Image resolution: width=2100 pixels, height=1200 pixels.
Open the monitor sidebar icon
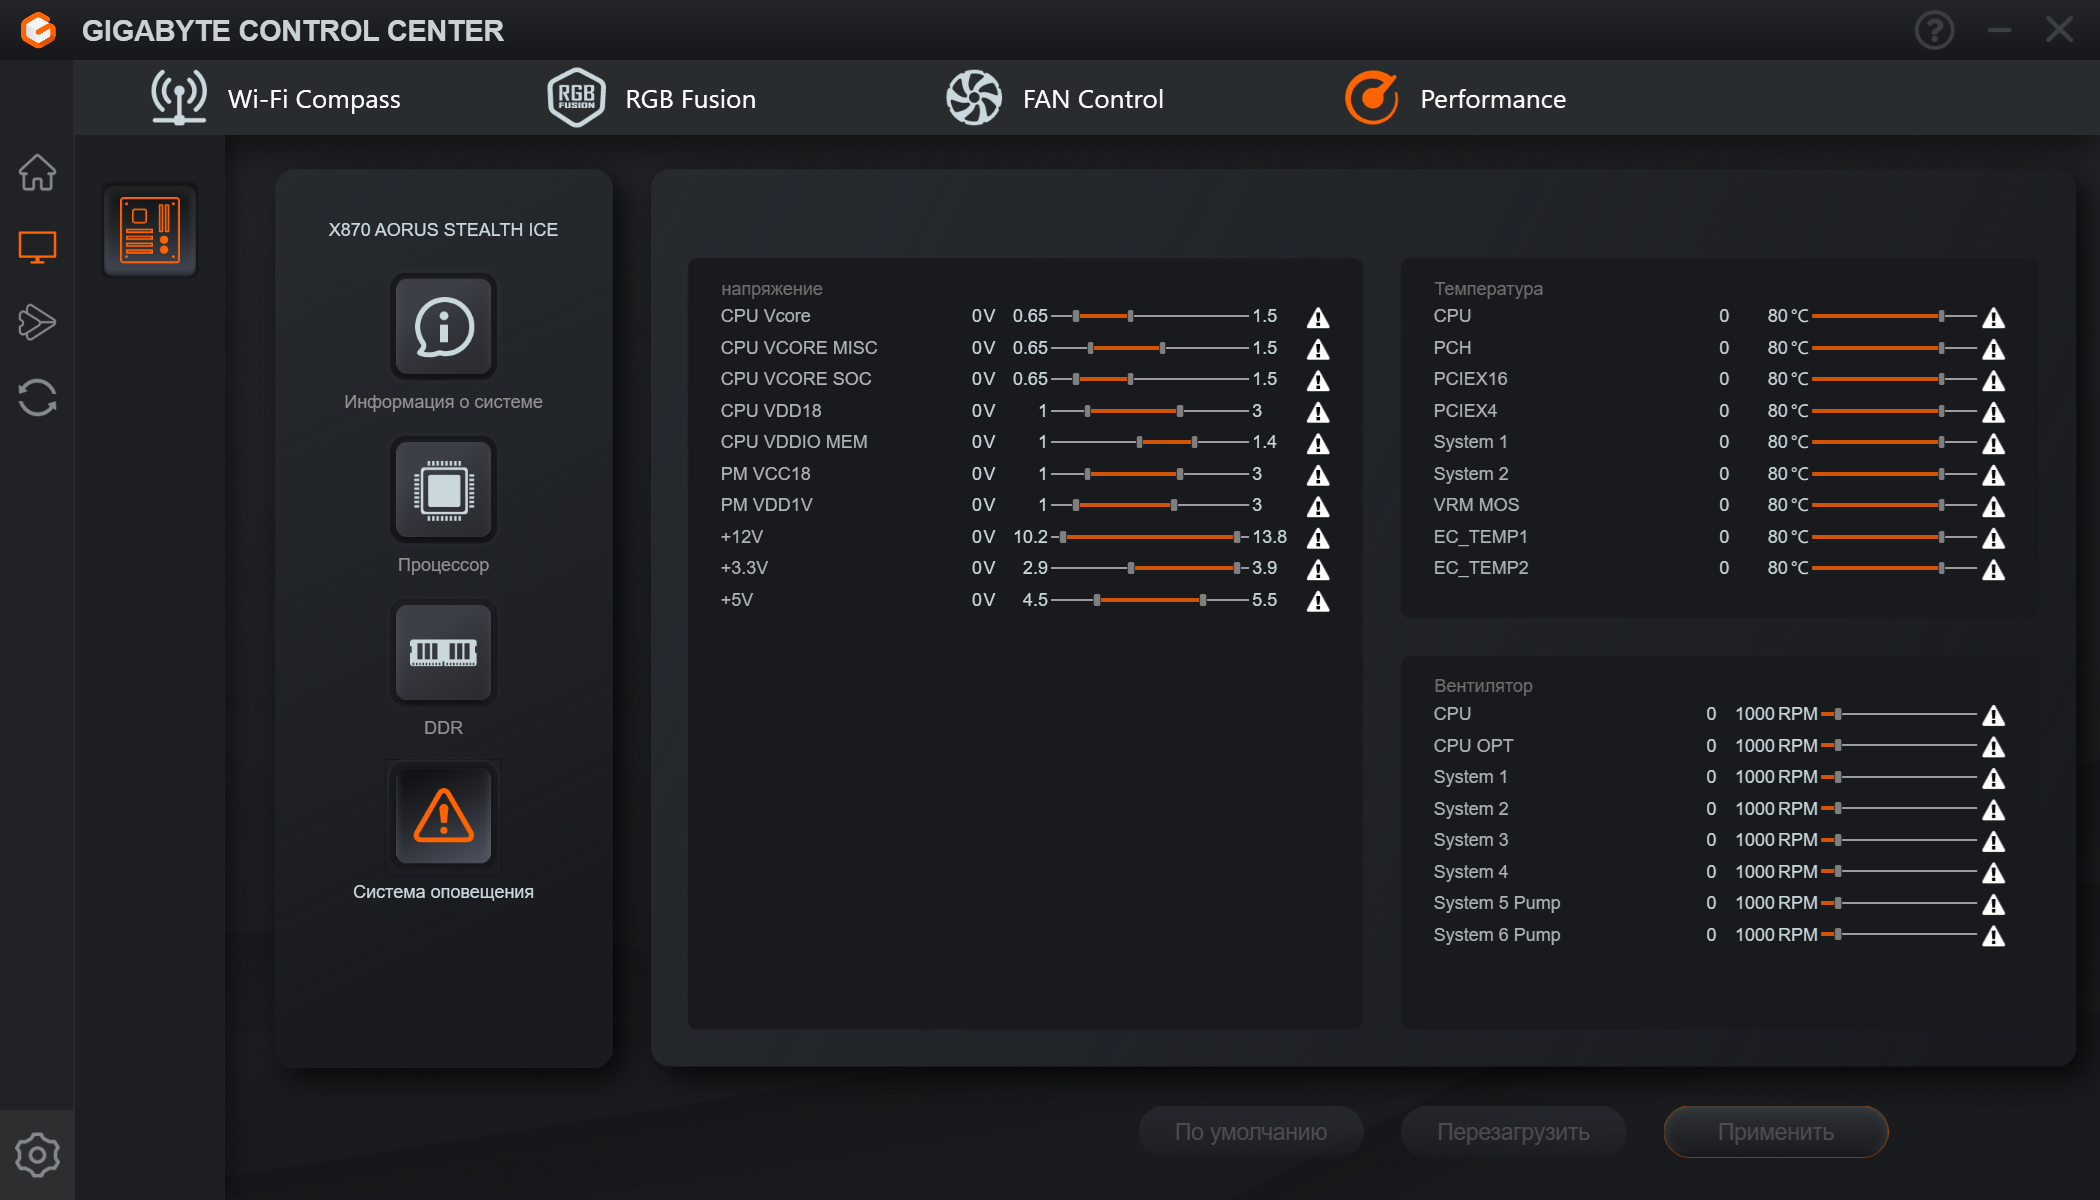click(37, 247)
